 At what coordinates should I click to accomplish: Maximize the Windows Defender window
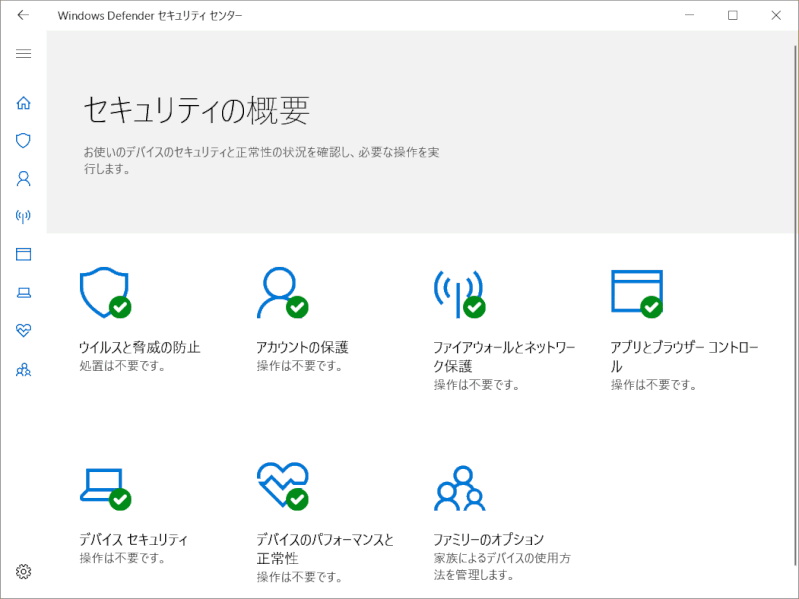tap(733, 15)
